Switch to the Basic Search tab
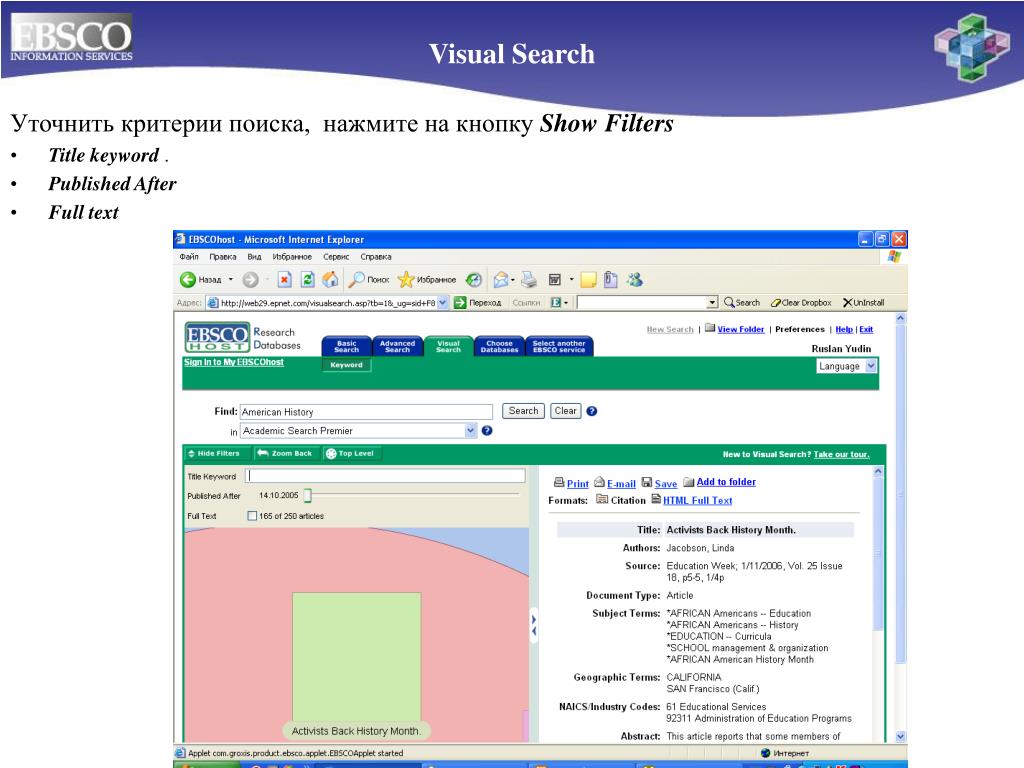The height and width of the screenshot is (768, 1024). 346,346
